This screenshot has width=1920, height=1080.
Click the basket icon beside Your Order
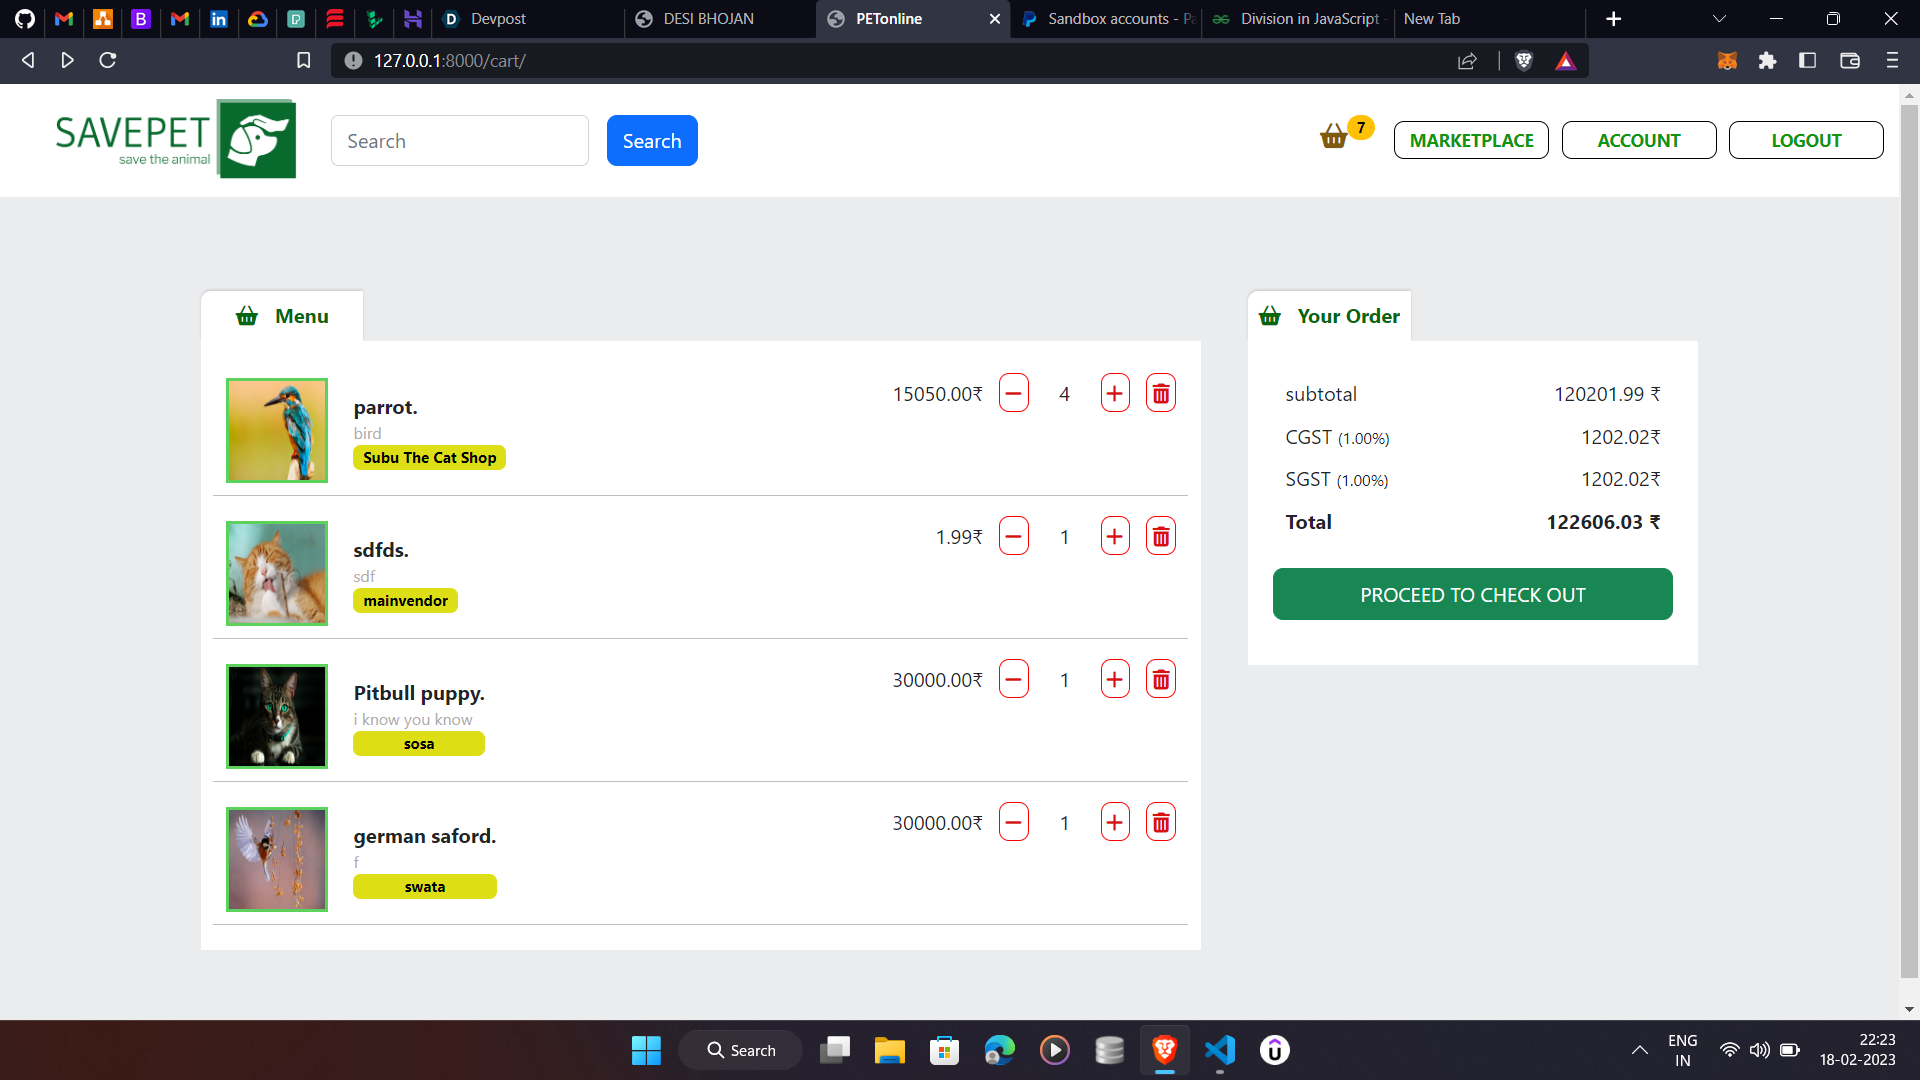point(1270,315)
